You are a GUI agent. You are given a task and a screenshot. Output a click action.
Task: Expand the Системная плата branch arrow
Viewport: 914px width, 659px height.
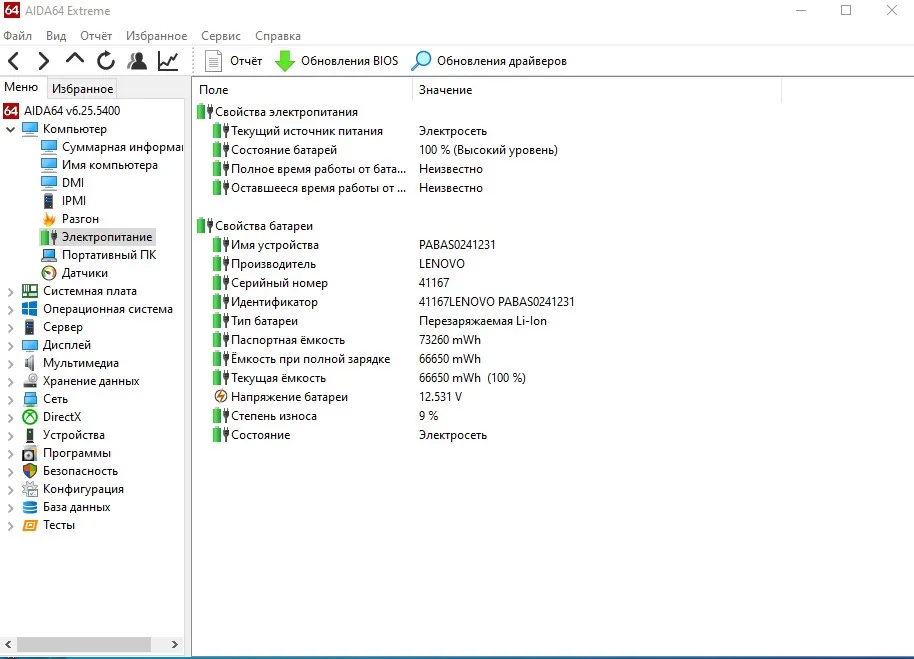10,291
